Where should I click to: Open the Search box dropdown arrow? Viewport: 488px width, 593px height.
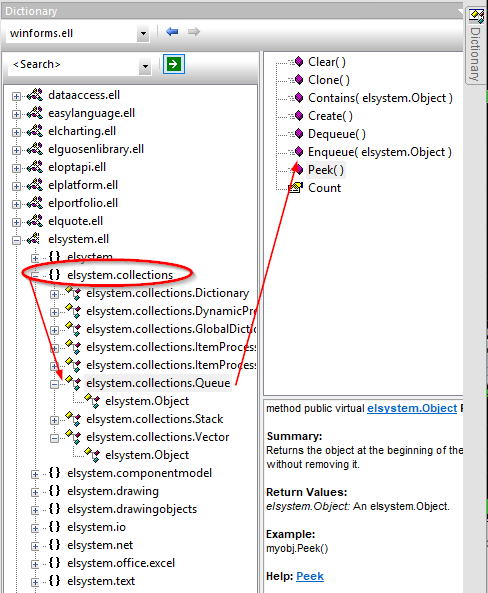(145, 67)
